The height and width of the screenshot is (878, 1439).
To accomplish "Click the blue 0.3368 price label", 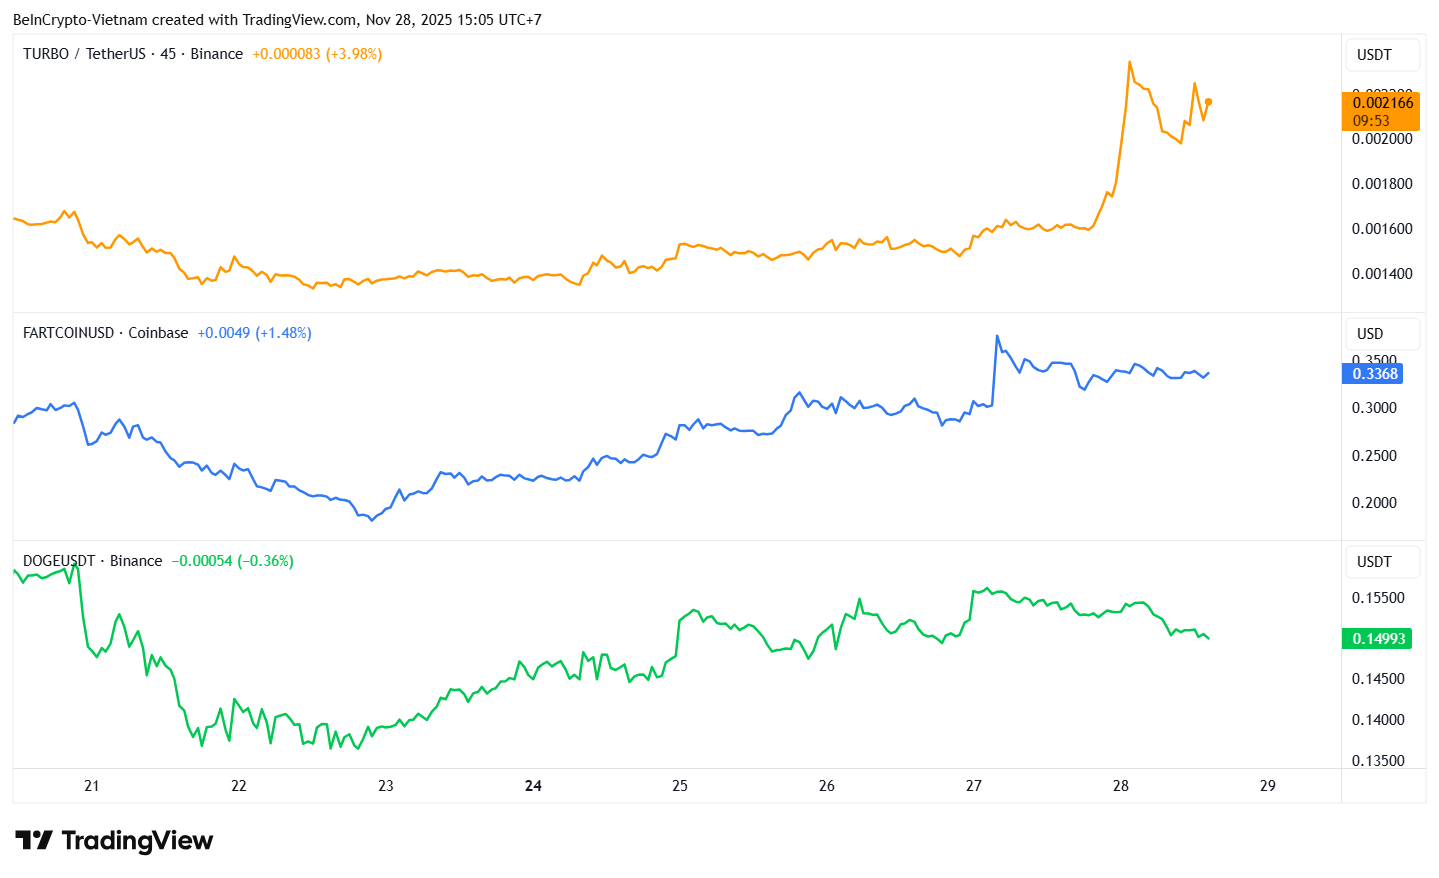I will [1375, 374].
